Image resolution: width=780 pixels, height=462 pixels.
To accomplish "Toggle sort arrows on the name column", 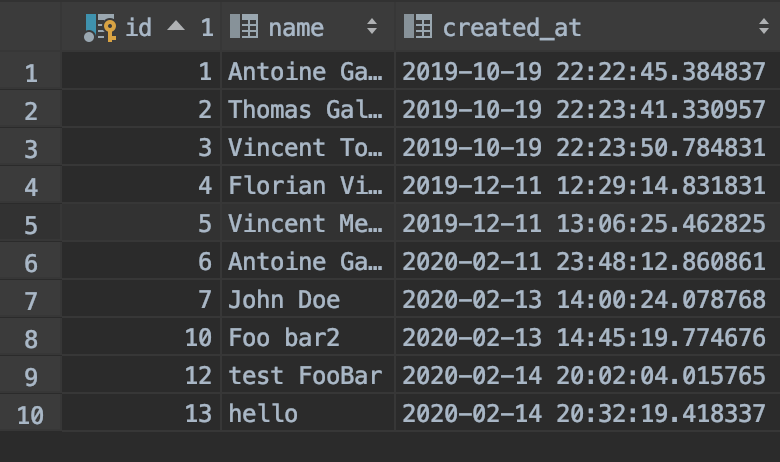I will pos(372,27).
